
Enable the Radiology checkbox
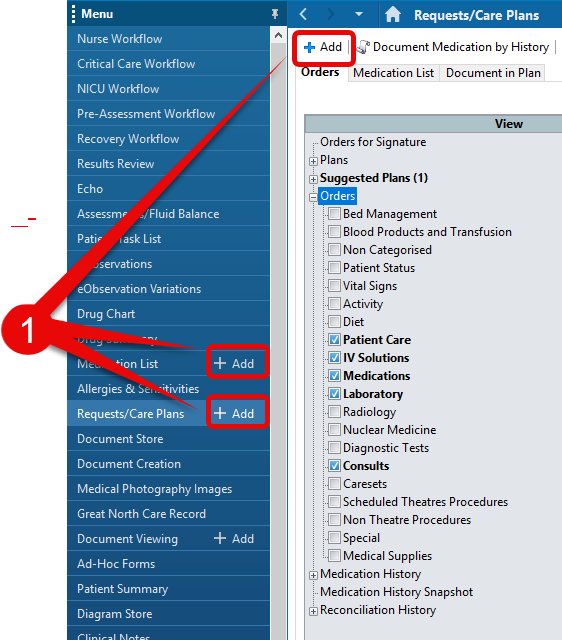(x=334, y=411)
